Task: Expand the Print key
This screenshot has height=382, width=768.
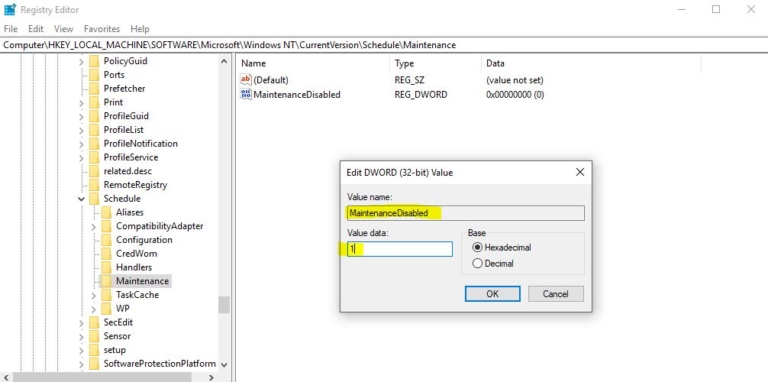Action: pos(81,103)
